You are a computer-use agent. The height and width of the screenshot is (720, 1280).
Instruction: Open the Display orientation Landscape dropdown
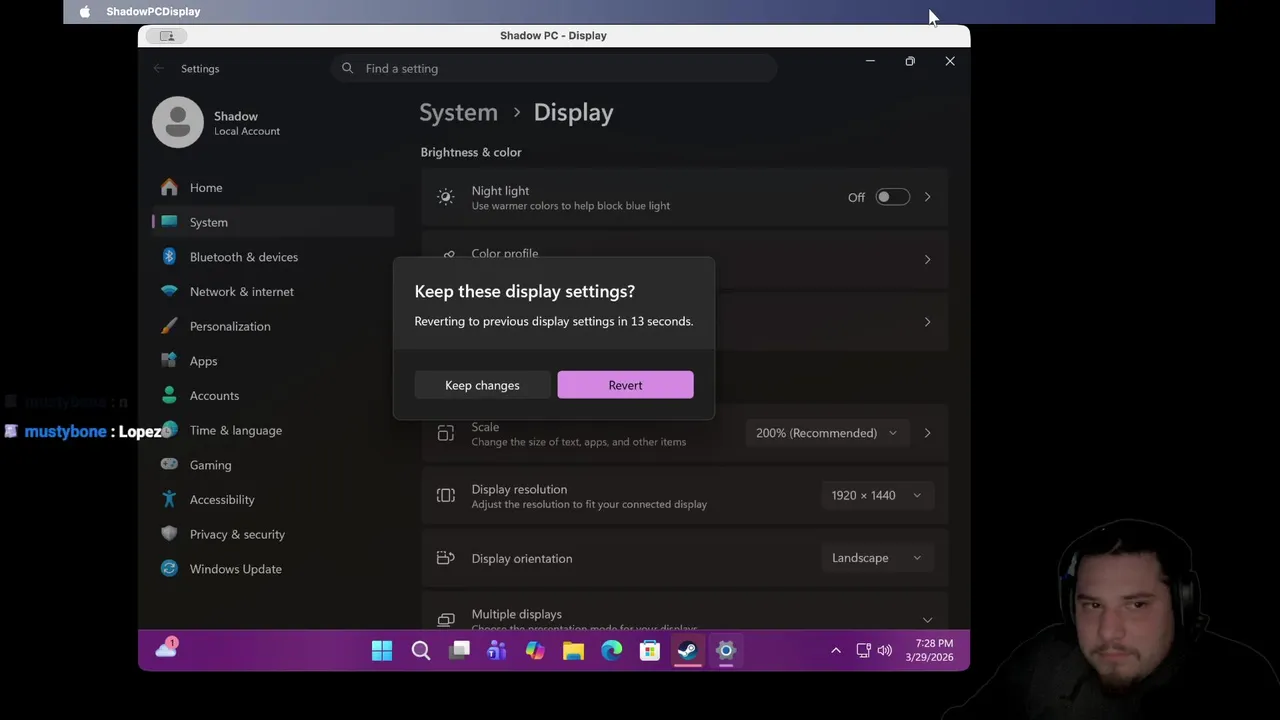click(876, 558)
